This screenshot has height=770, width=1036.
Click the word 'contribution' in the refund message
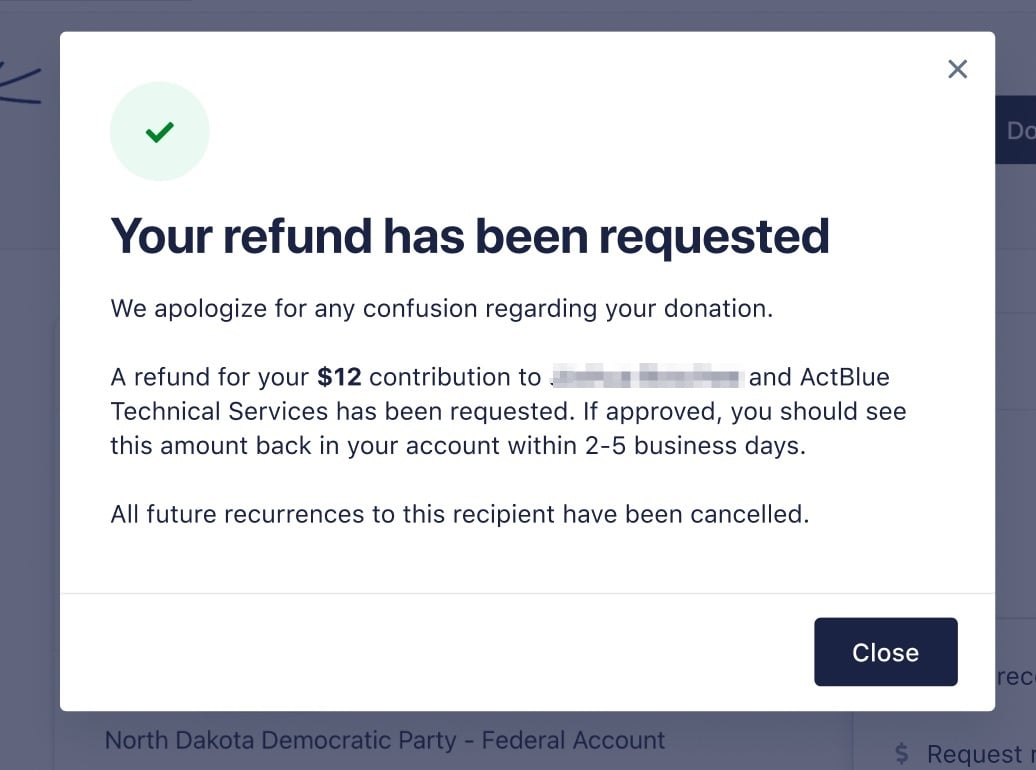click(x=454, y=377)
